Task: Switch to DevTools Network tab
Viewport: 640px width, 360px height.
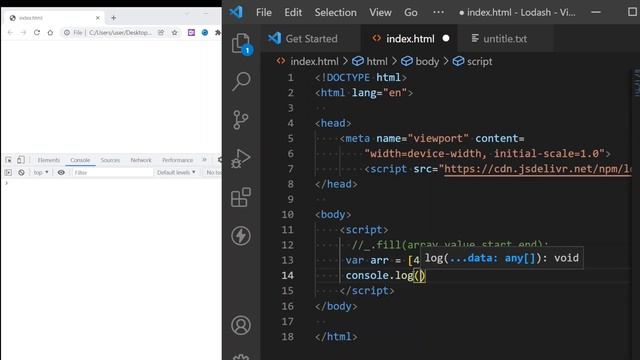Action: [141, 160]
